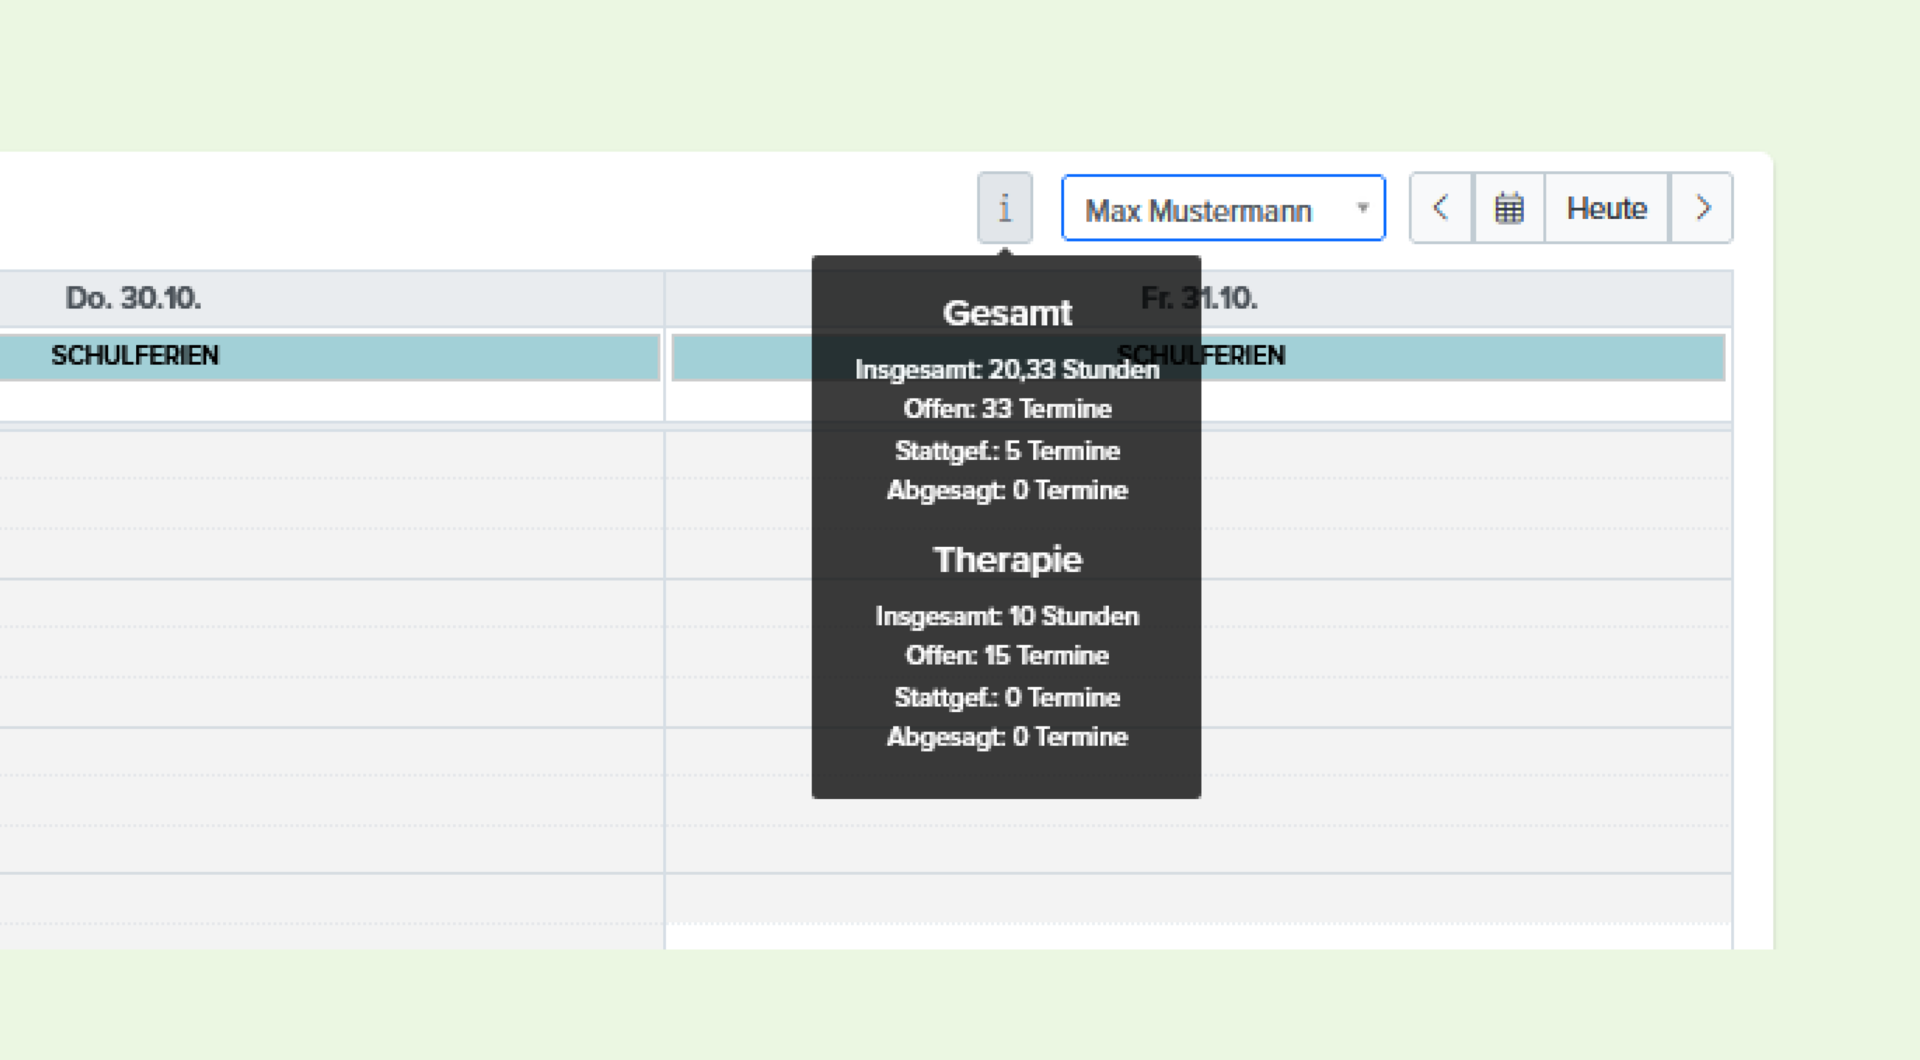1920x1060 pixels.
Task: Go to previous week with left chevron
Action: (x=1441, y=208)
